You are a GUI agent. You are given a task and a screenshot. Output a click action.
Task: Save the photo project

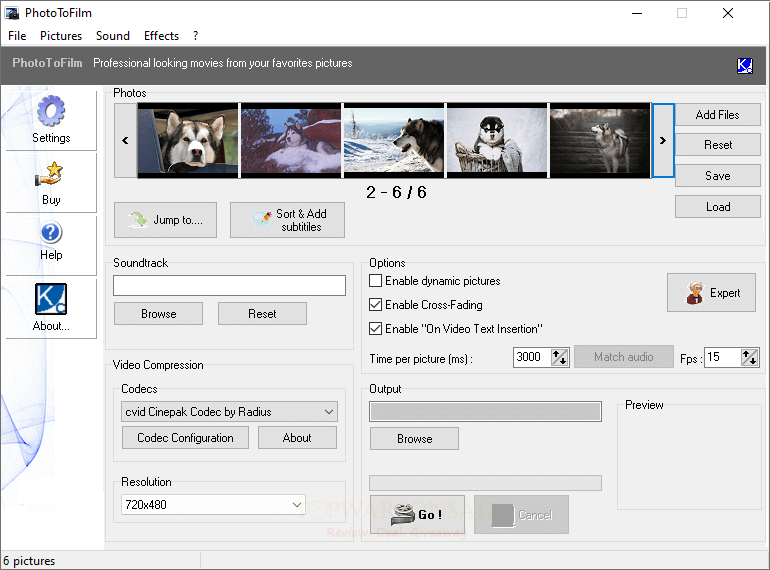point(717,176)
